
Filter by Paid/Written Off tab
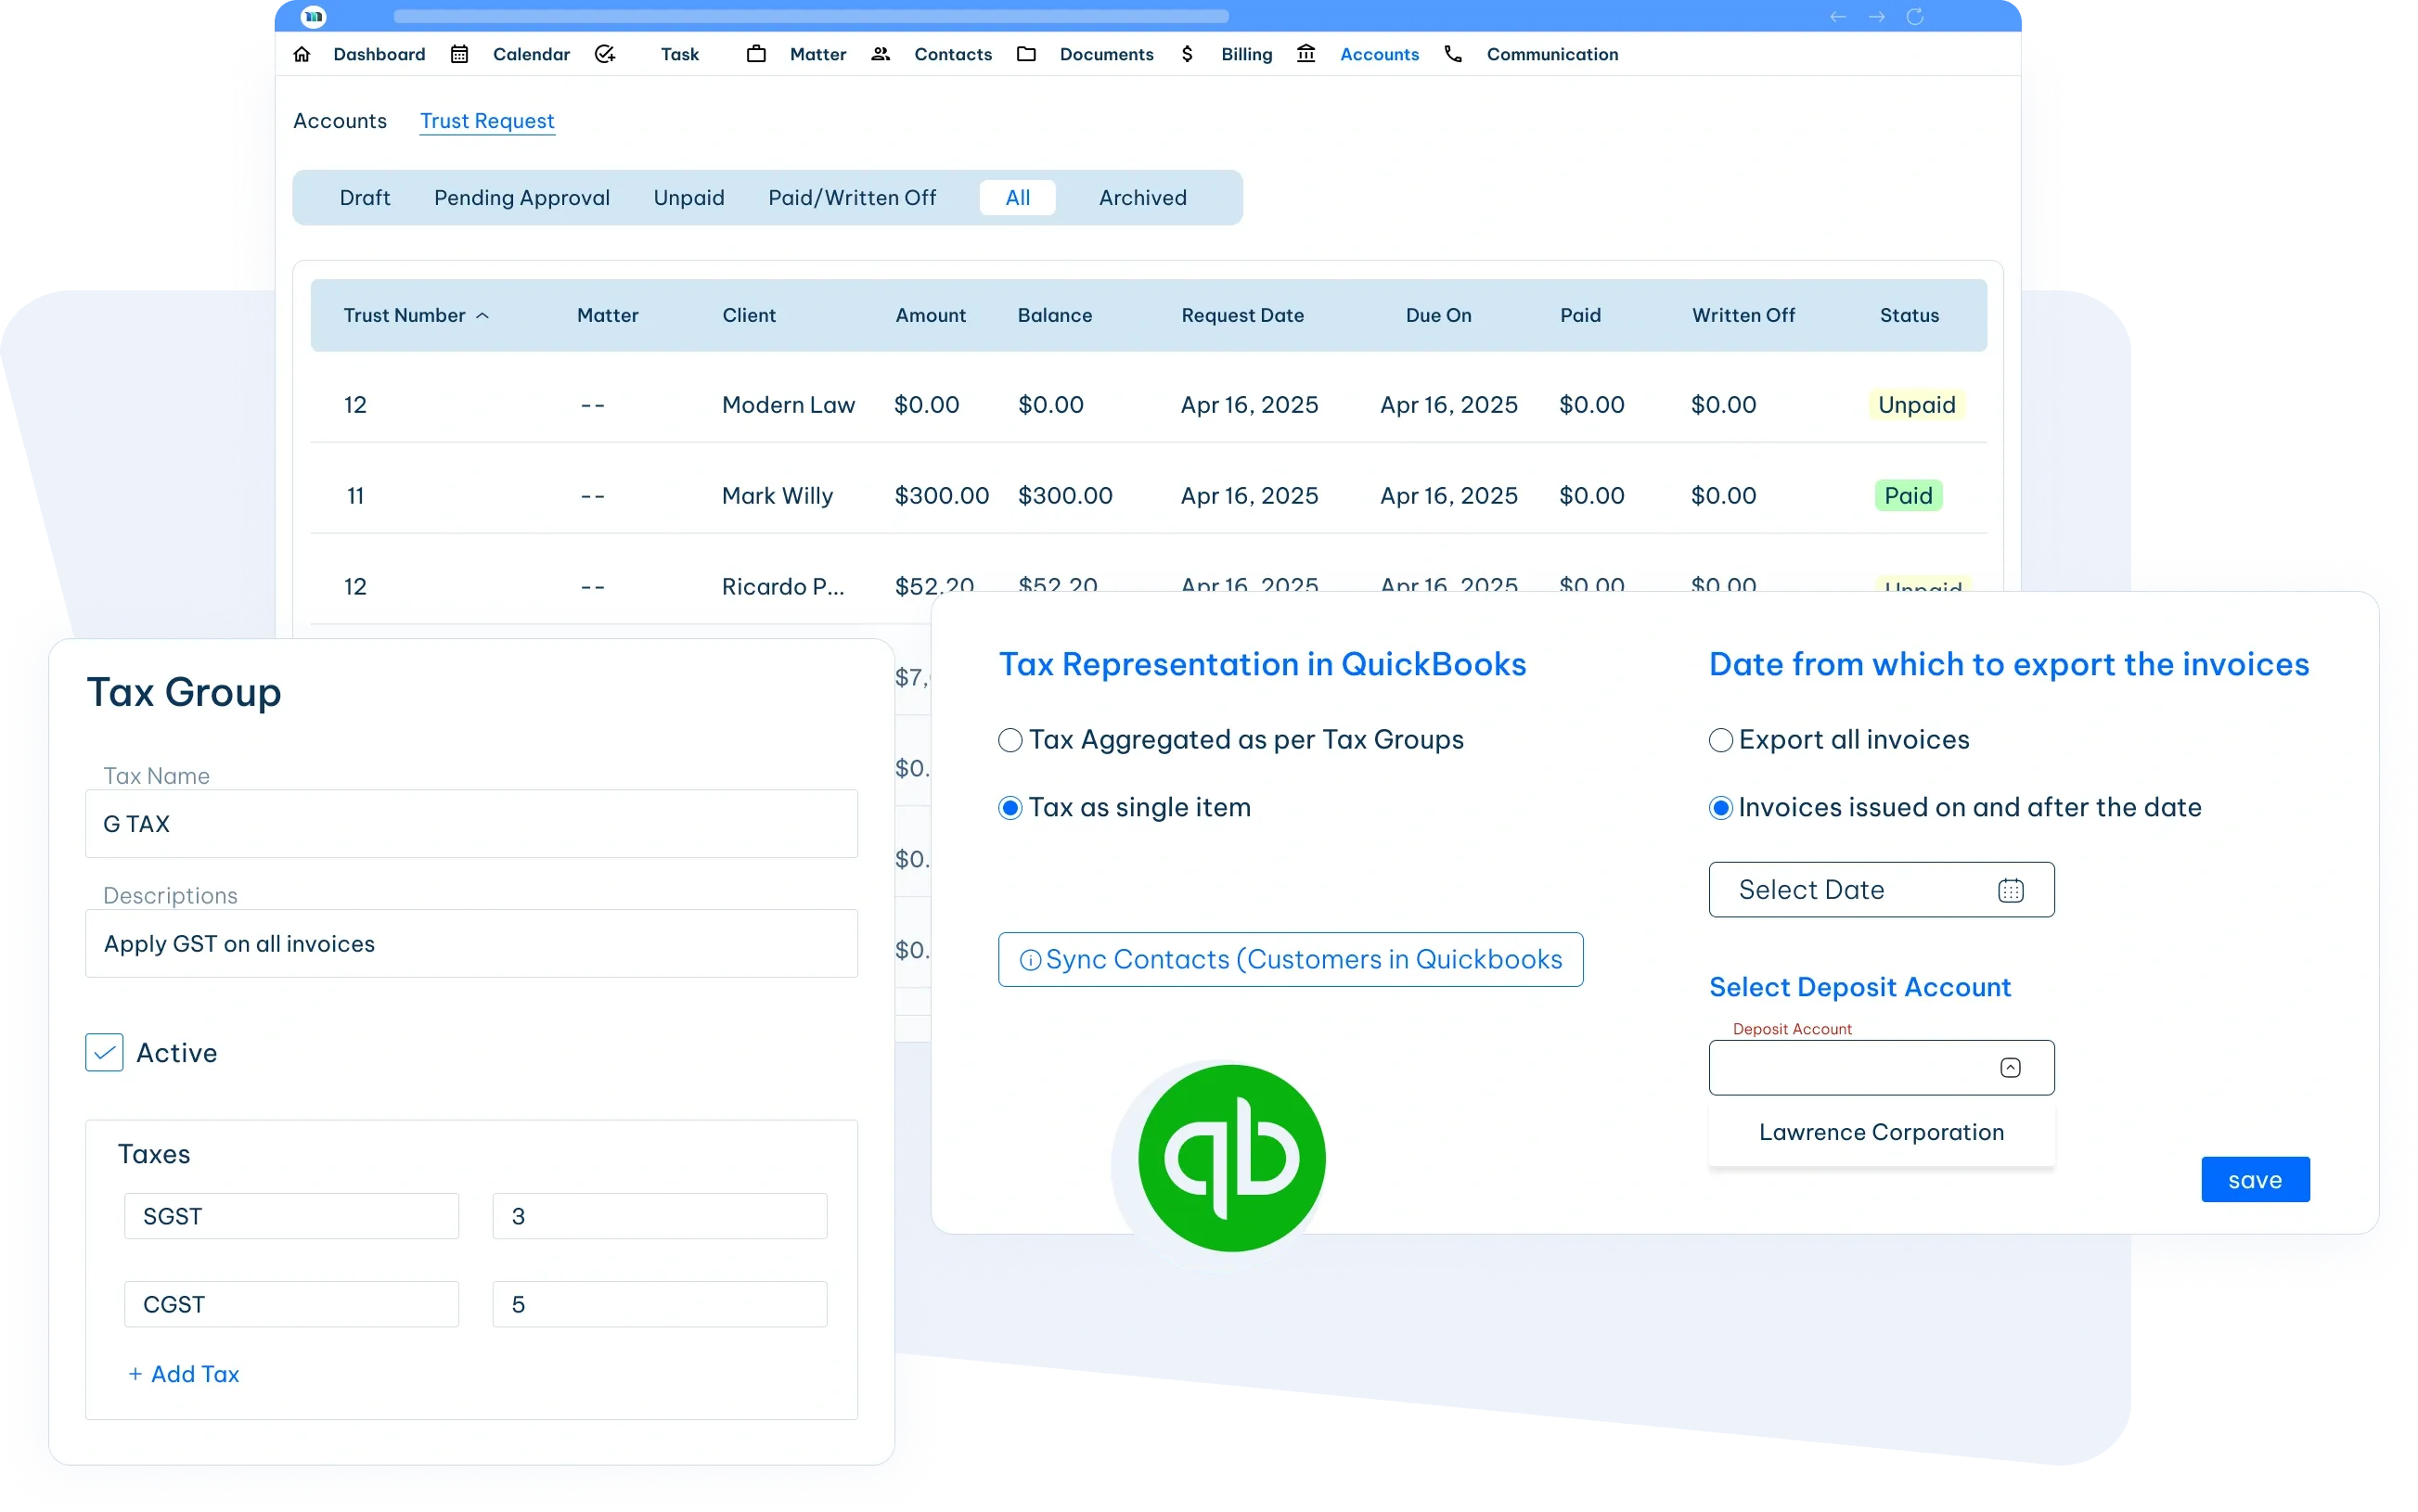(852, 198)
